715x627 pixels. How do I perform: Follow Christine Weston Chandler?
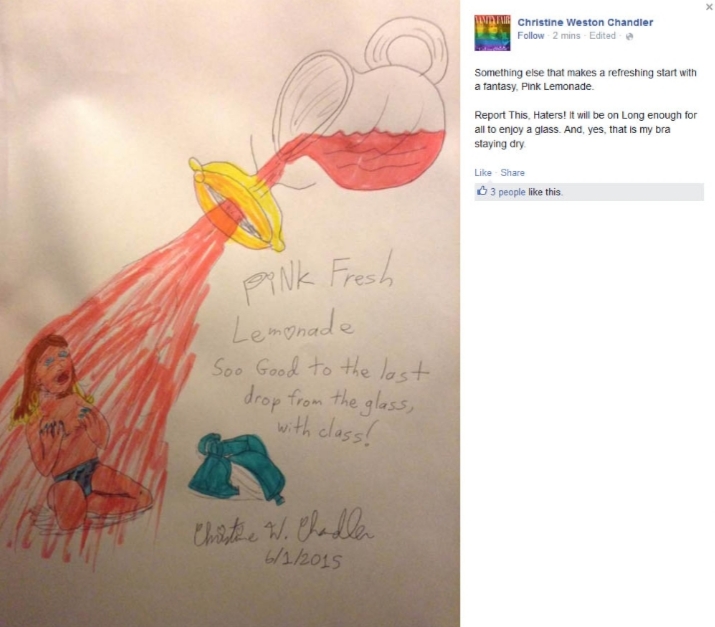[531, 36]
